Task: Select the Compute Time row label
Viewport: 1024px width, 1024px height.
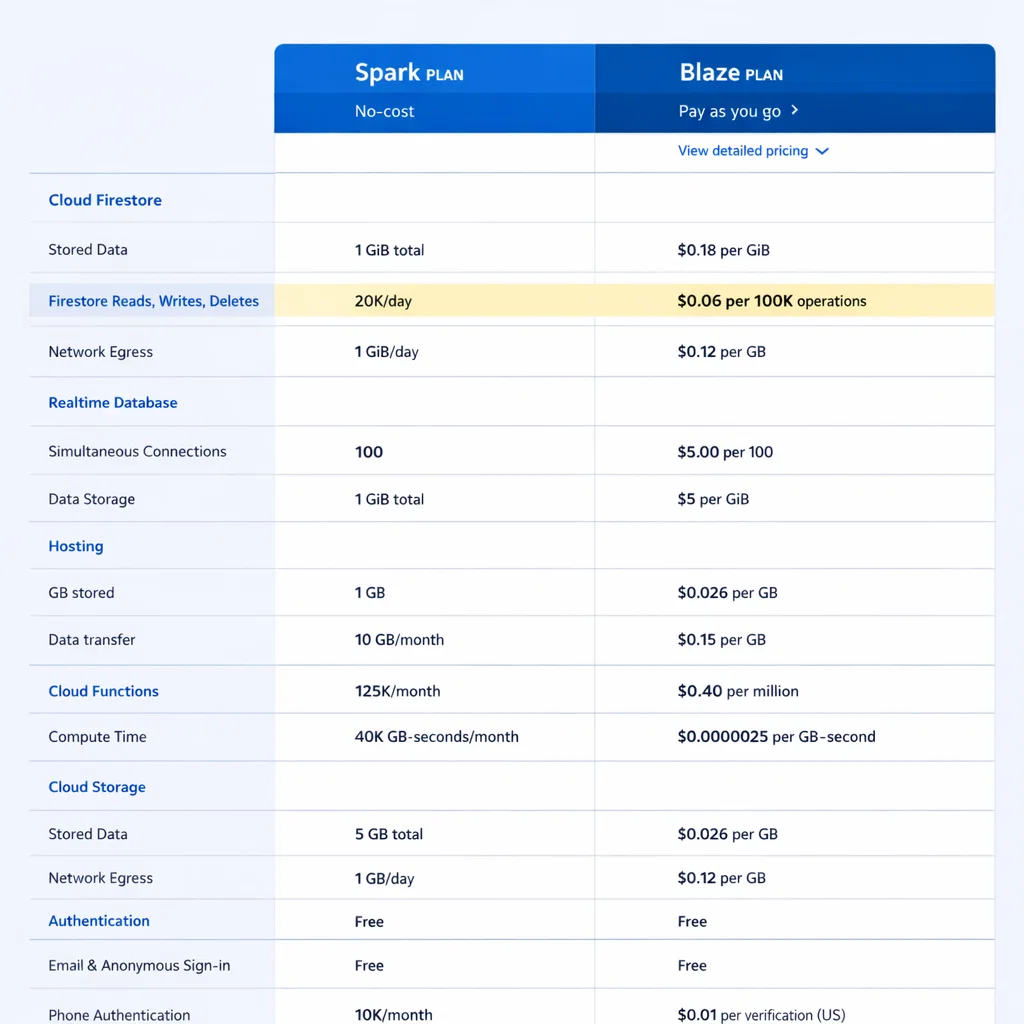Action: point(98,737)
